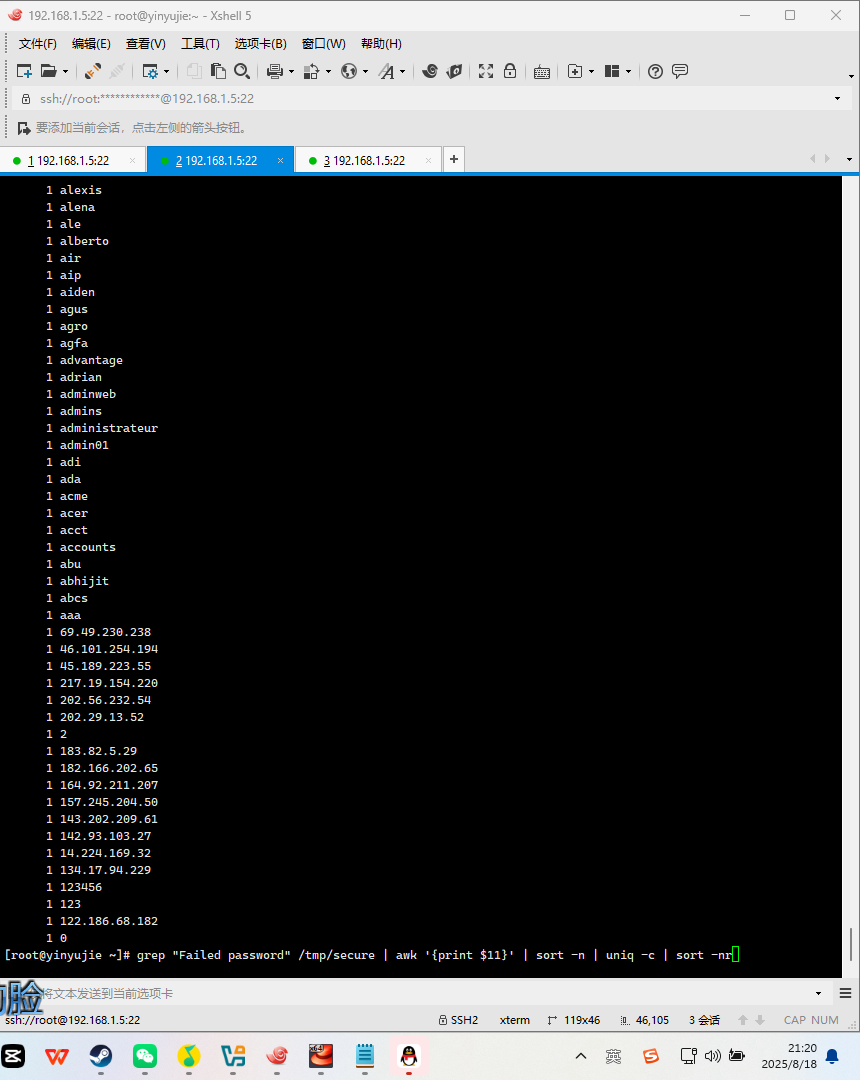Close session tab 2 192.168.1.5:22
Screen dimensions: 860x1080
tap(280, 160)
